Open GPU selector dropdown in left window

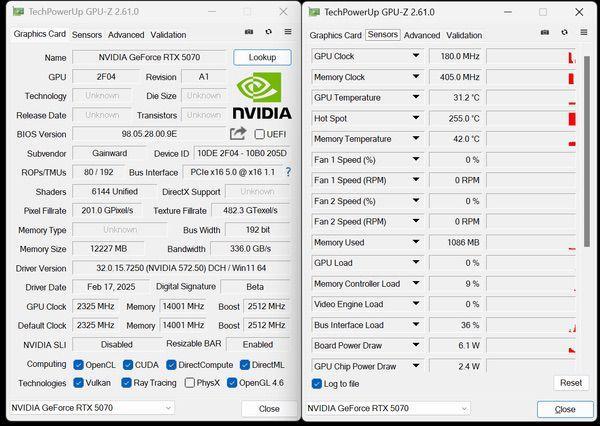click(91, 408)
